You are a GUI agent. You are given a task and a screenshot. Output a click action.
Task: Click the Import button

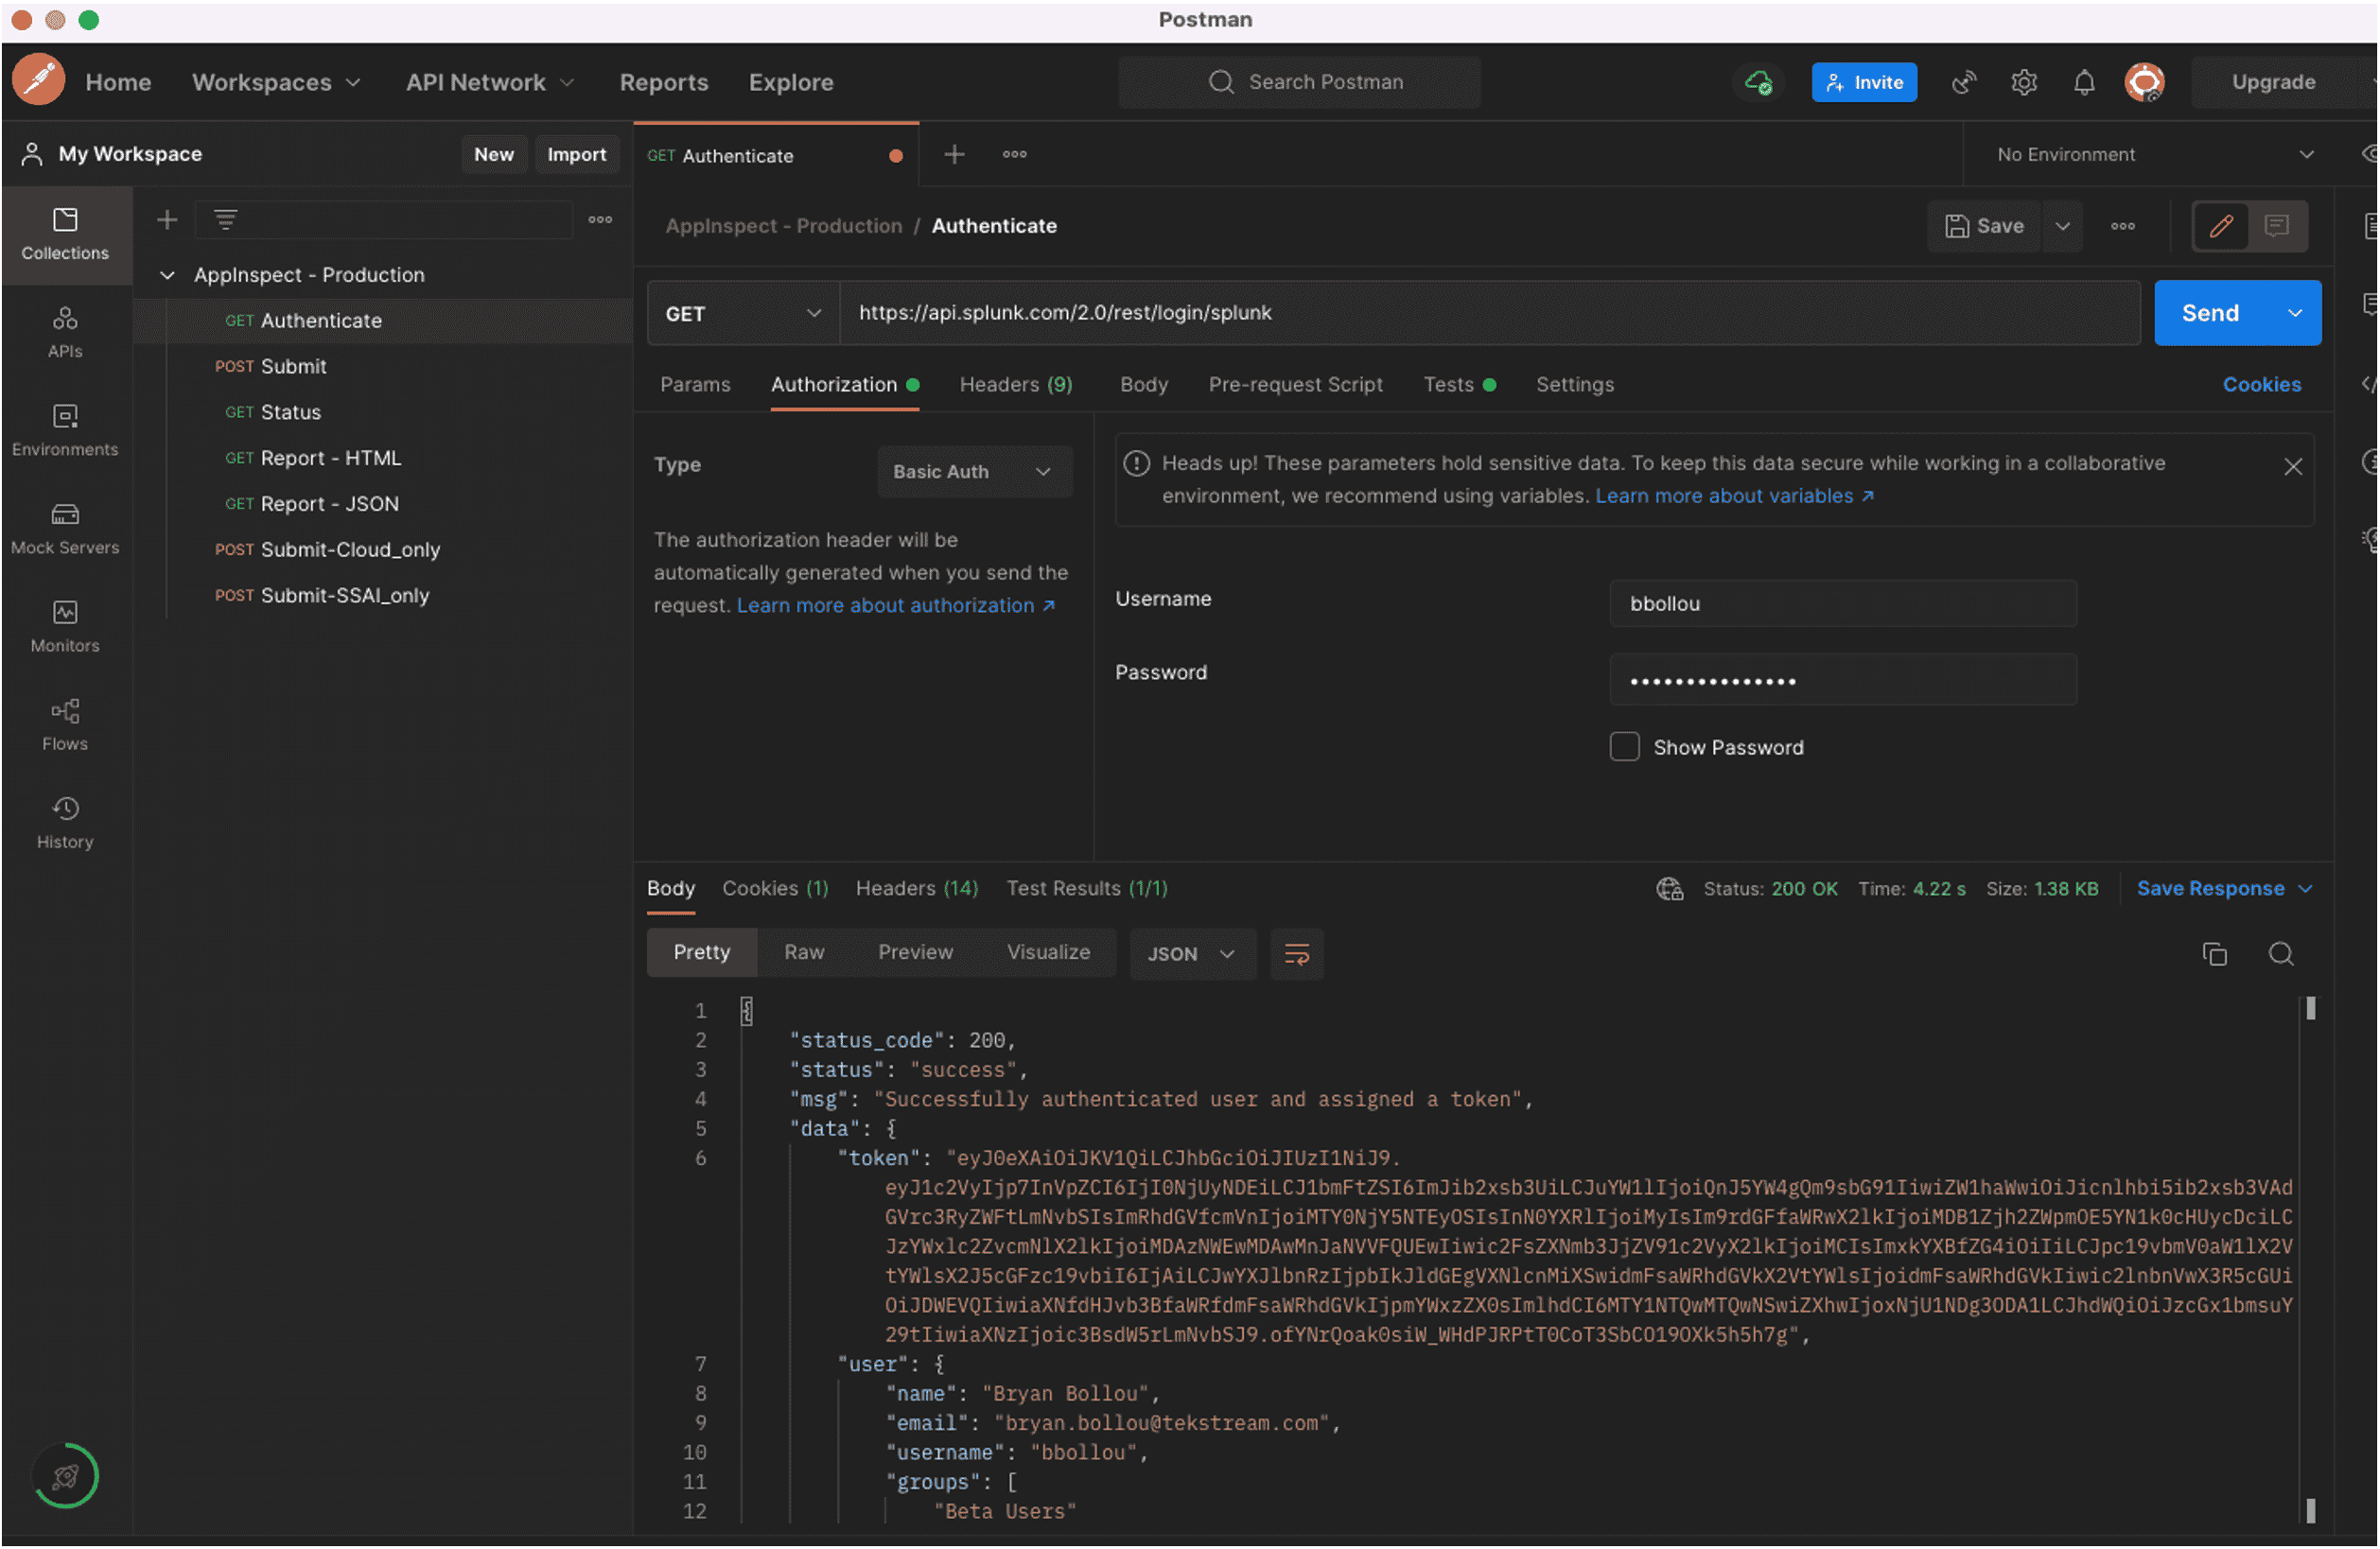(x=576, y=154)
